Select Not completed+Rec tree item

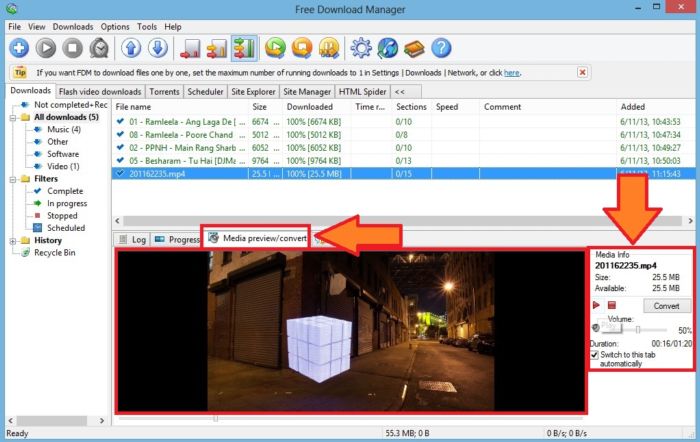71,104
